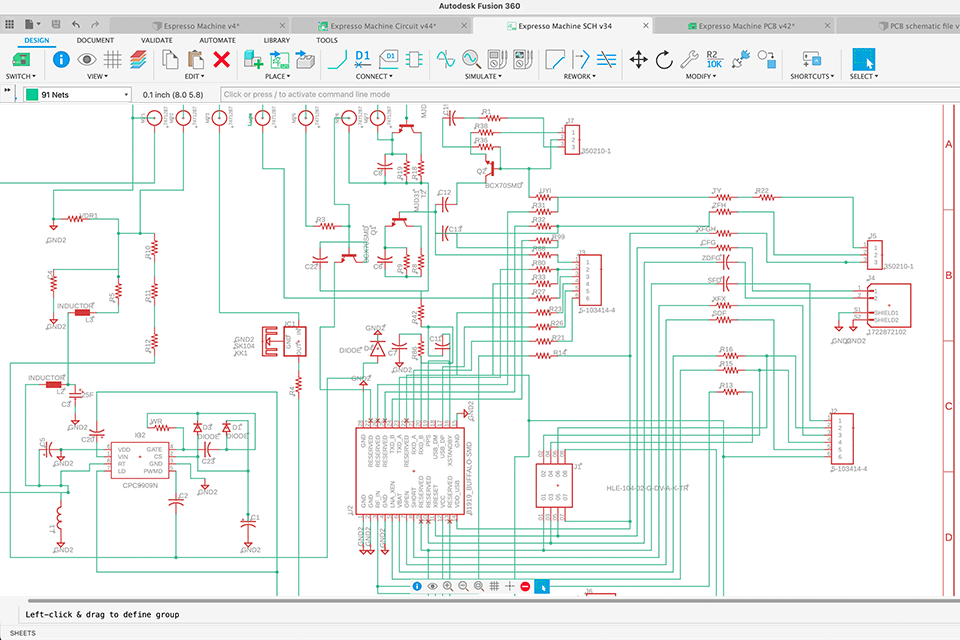Click the Shortcuts keyboard icon
The height and width of the screenshot is (640, 960).
point(812,59)
